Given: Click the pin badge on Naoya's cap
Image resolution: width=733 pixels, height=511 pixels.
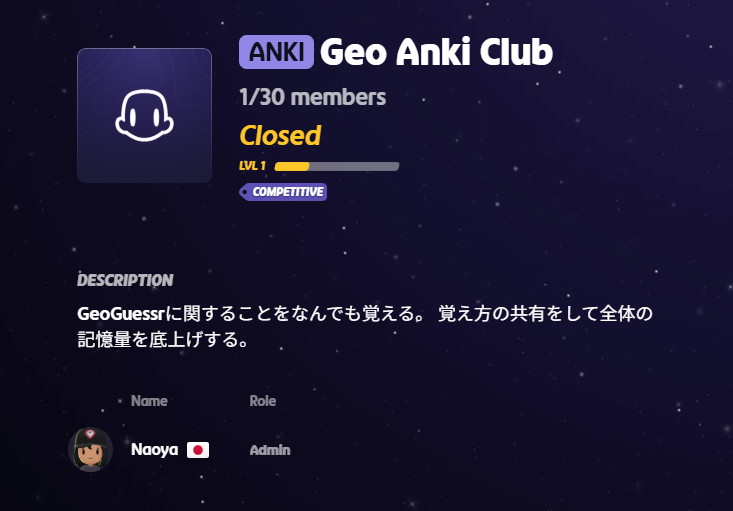Looking at the screenshot, I should 90,434.
